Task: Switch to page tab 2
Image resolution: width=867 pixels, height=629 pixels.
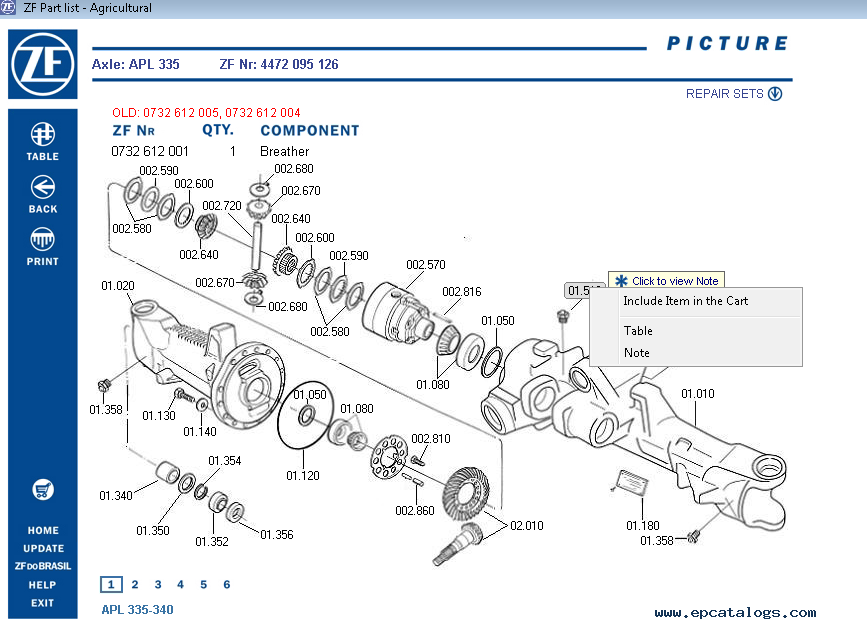Action: click(x=134, y=584)
